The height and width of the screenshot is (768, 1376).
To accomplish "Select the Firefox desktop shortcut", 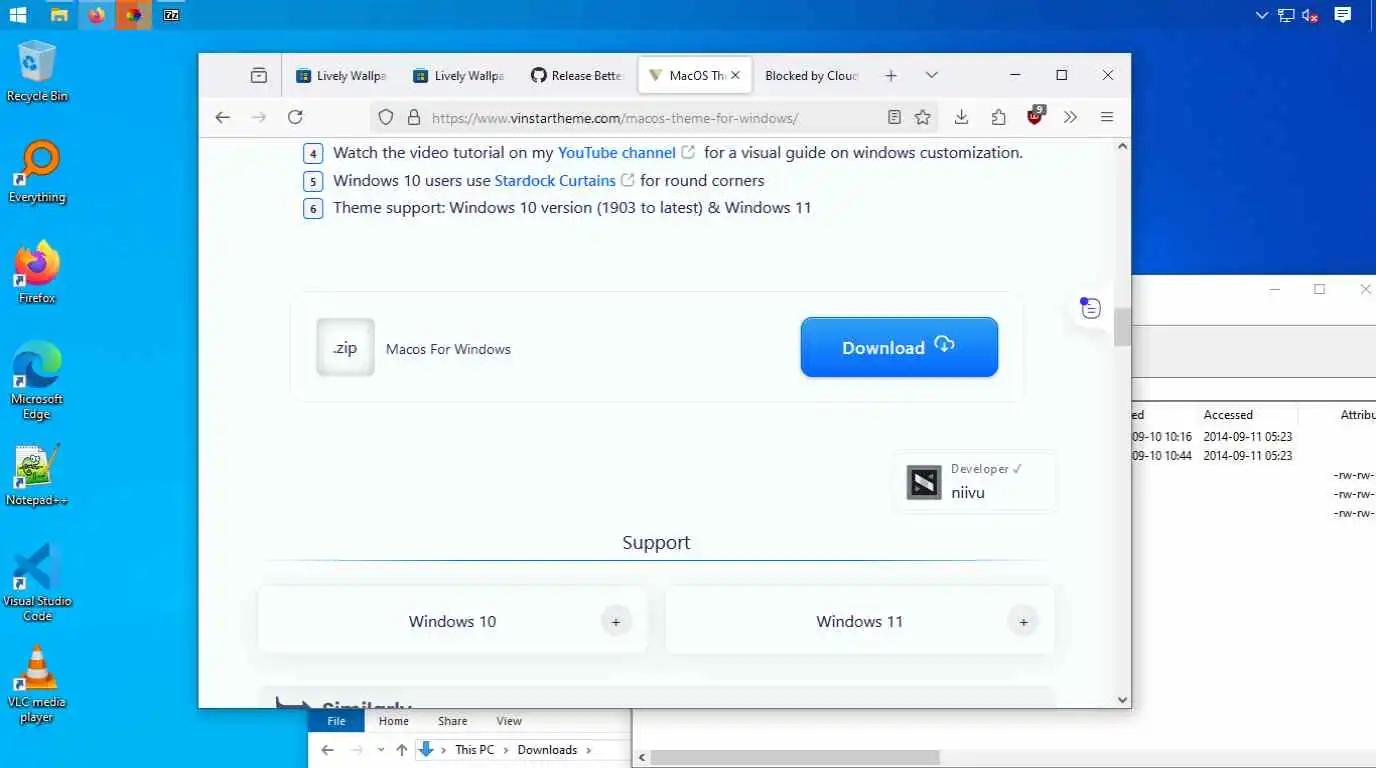I will coord(37,273).
